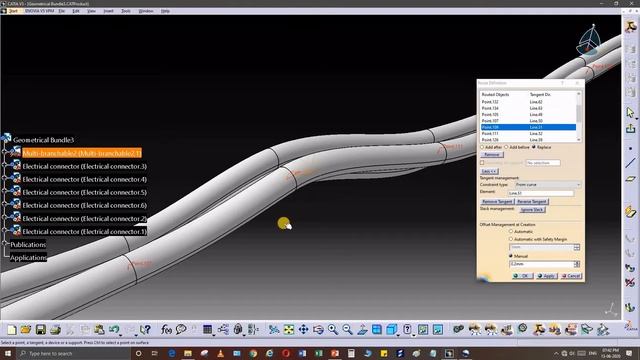640x360 pixels.
Task: Click the What's This help icon
Action: pos(145,329)
